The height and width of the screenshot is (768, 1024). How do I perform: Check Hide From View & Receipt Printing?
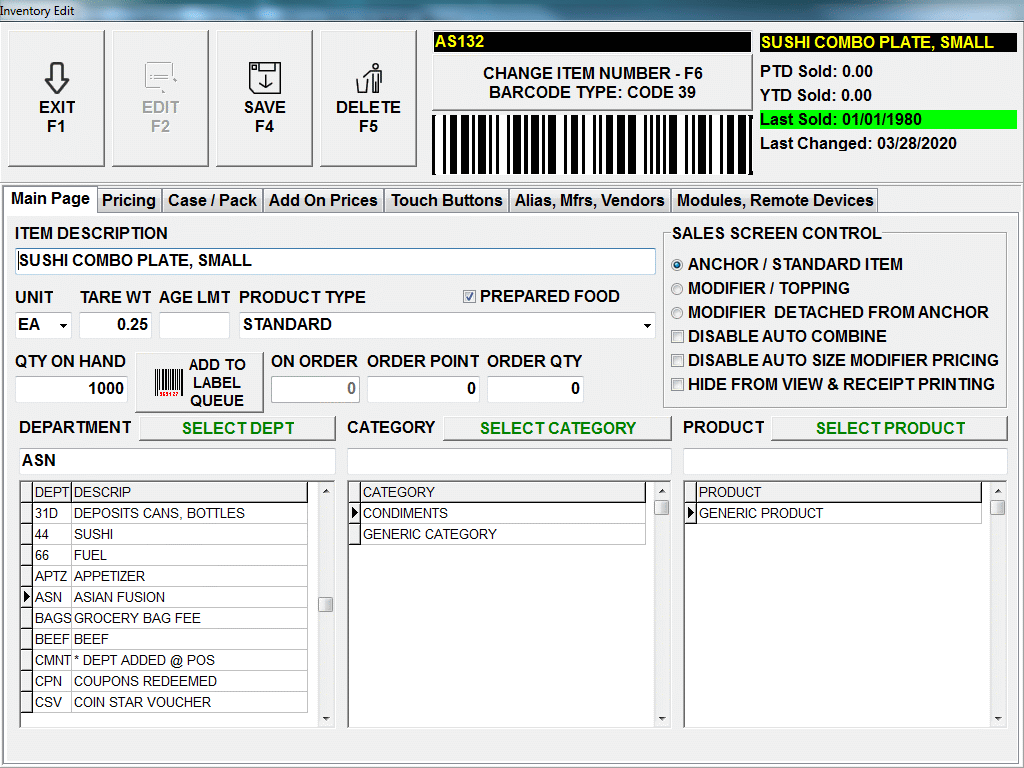(x=678, y=385)
